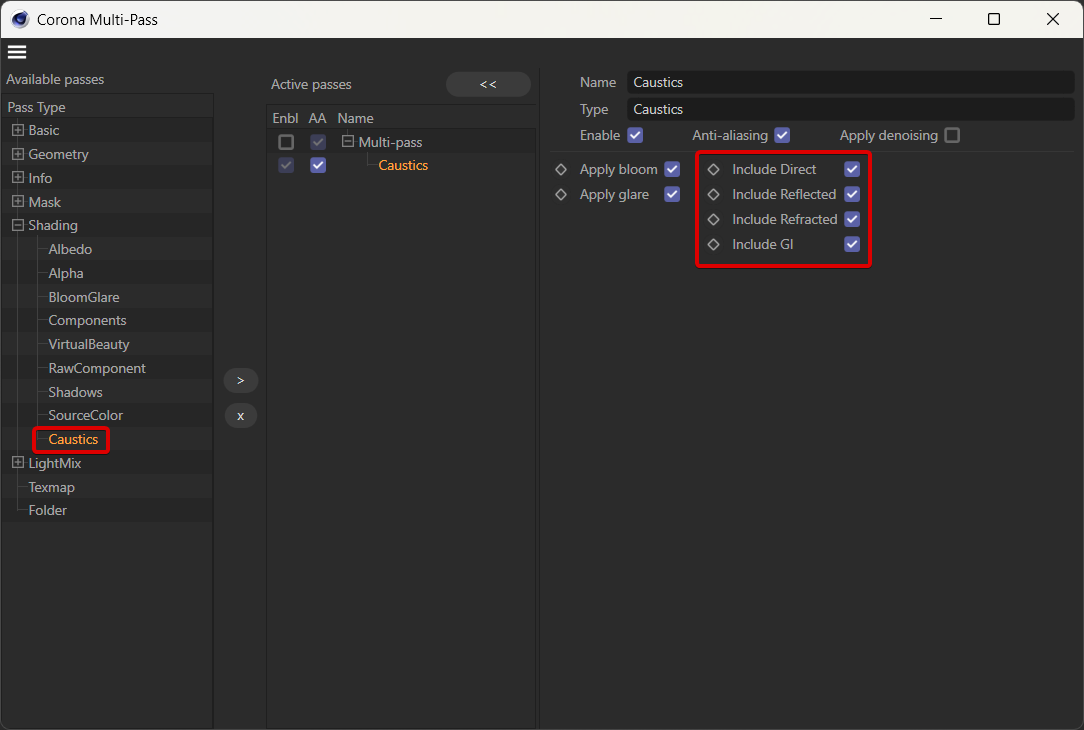Disable the Include GI checkbox
The height and width of the screenshot is (730, 1084).
pos(852,245)
